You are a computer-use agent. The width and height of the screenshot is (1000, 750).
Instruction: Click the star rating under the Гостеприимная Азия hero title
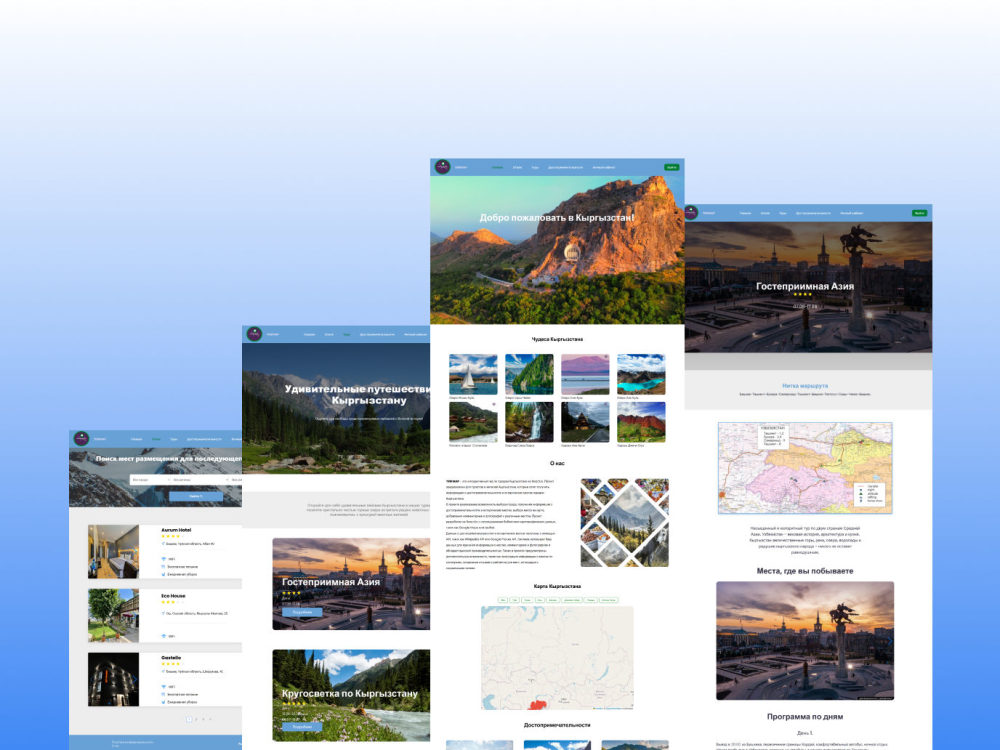pos(802,295)
